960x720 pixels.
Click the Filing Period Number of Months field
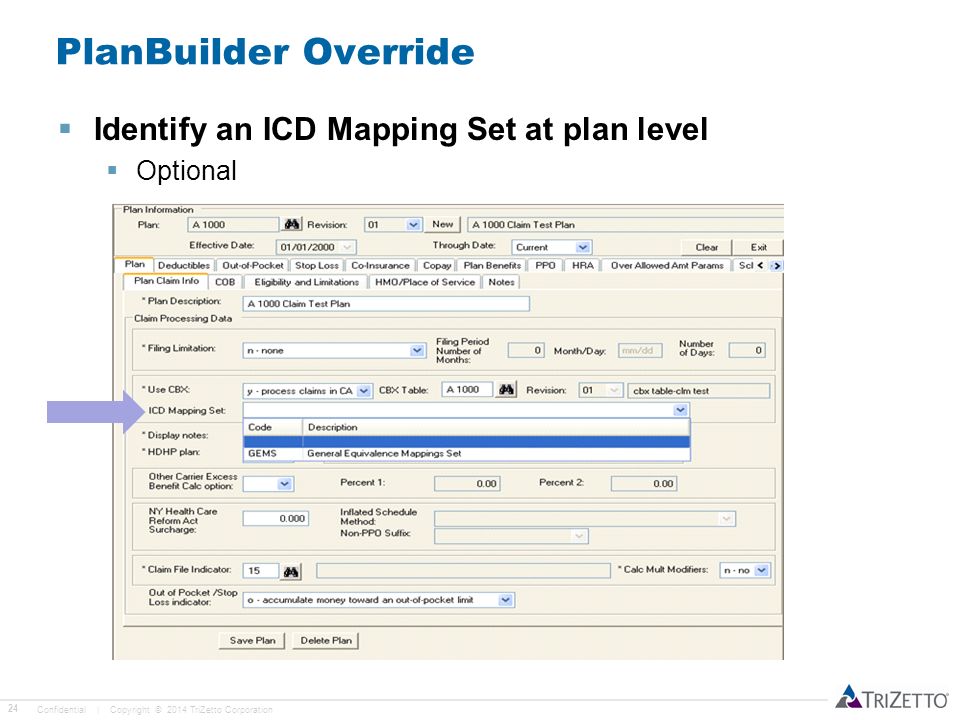526,350
